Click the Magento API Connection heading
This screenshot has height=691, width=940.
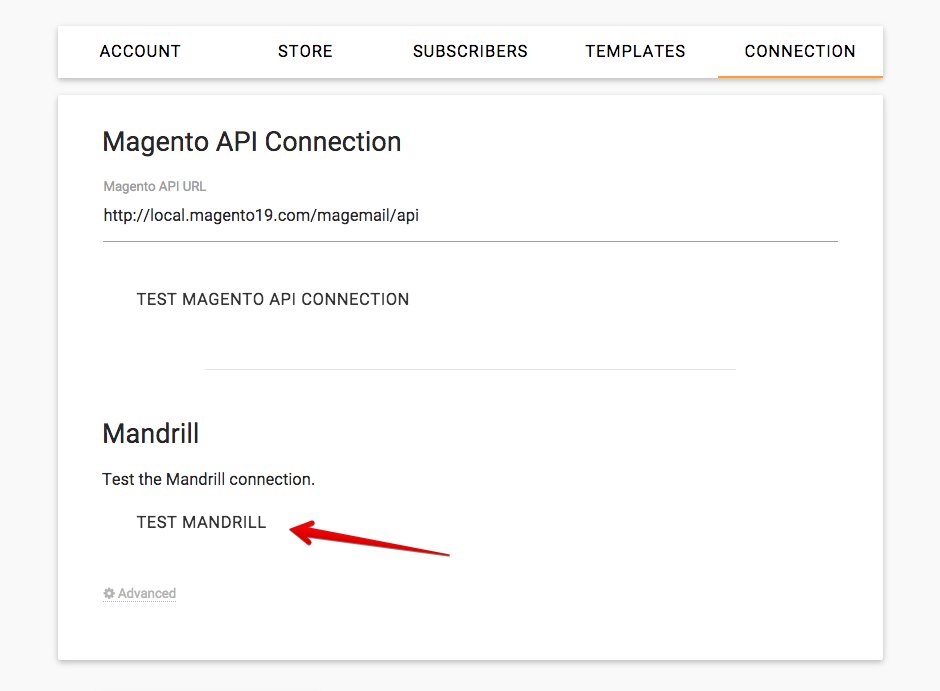pyautogui.click(x=252, y=142)
